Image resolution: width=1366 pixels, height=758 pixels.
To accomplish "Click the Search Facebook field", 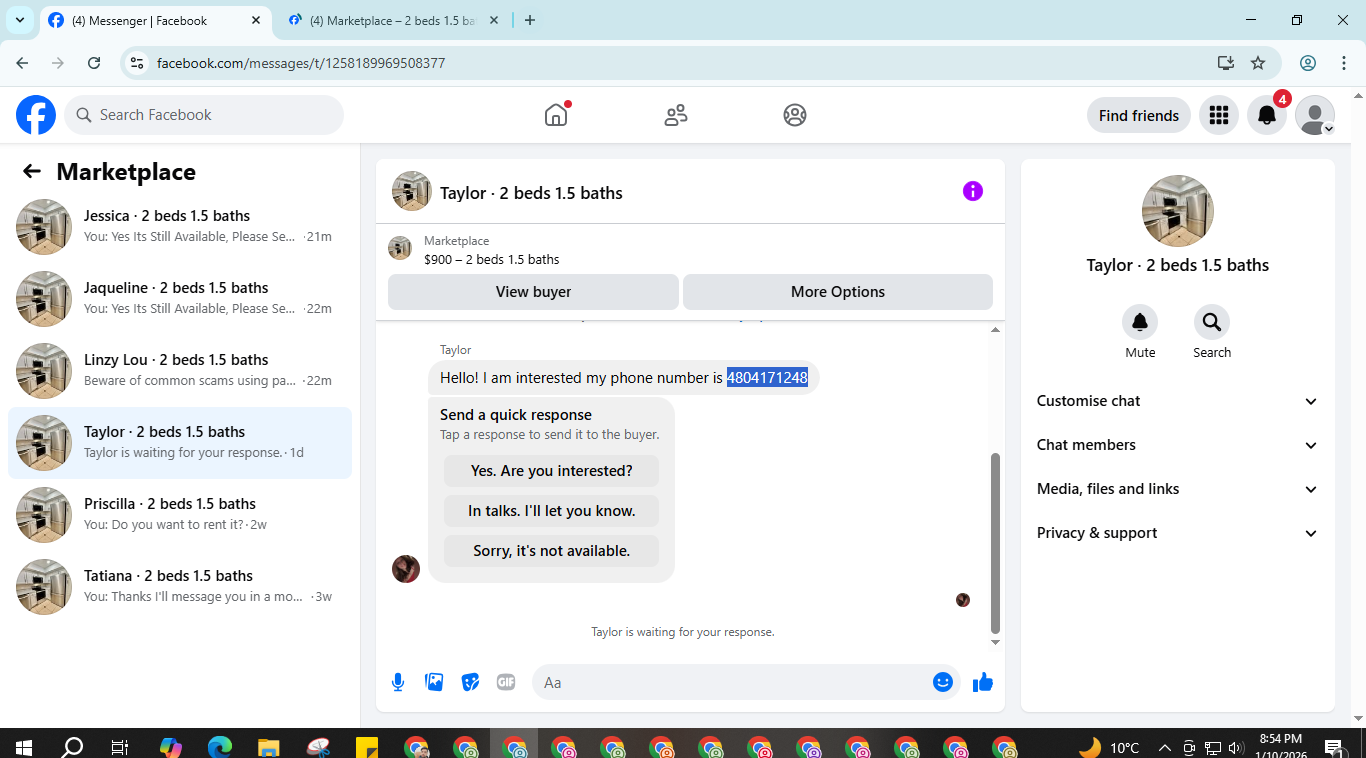I will pyautogui.click(x=204, y=115).
